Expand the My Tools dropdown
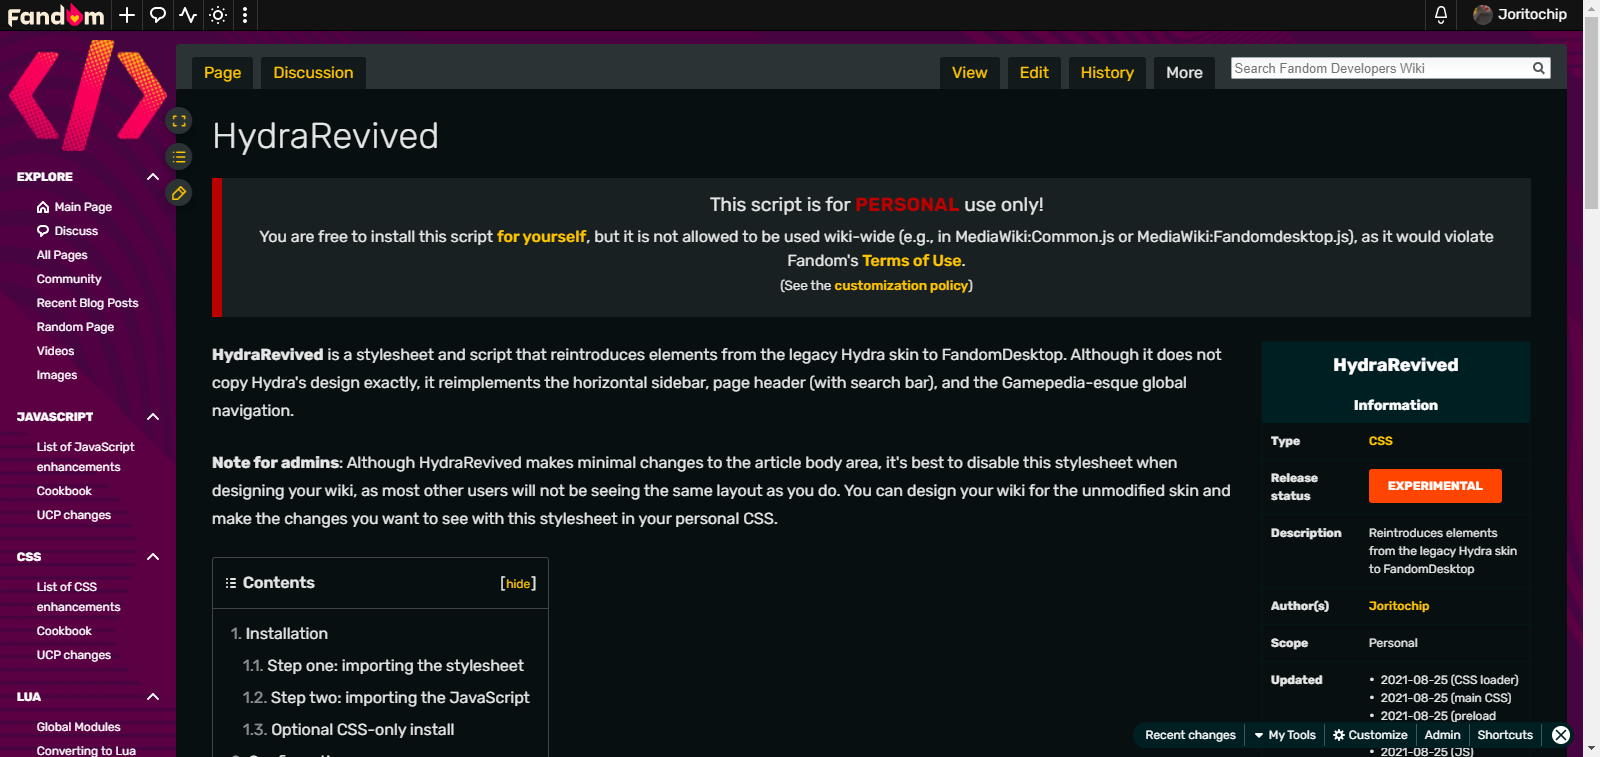Image resolution: width=1600 pixels, height=757 pixels. (x=1285, y=735)
